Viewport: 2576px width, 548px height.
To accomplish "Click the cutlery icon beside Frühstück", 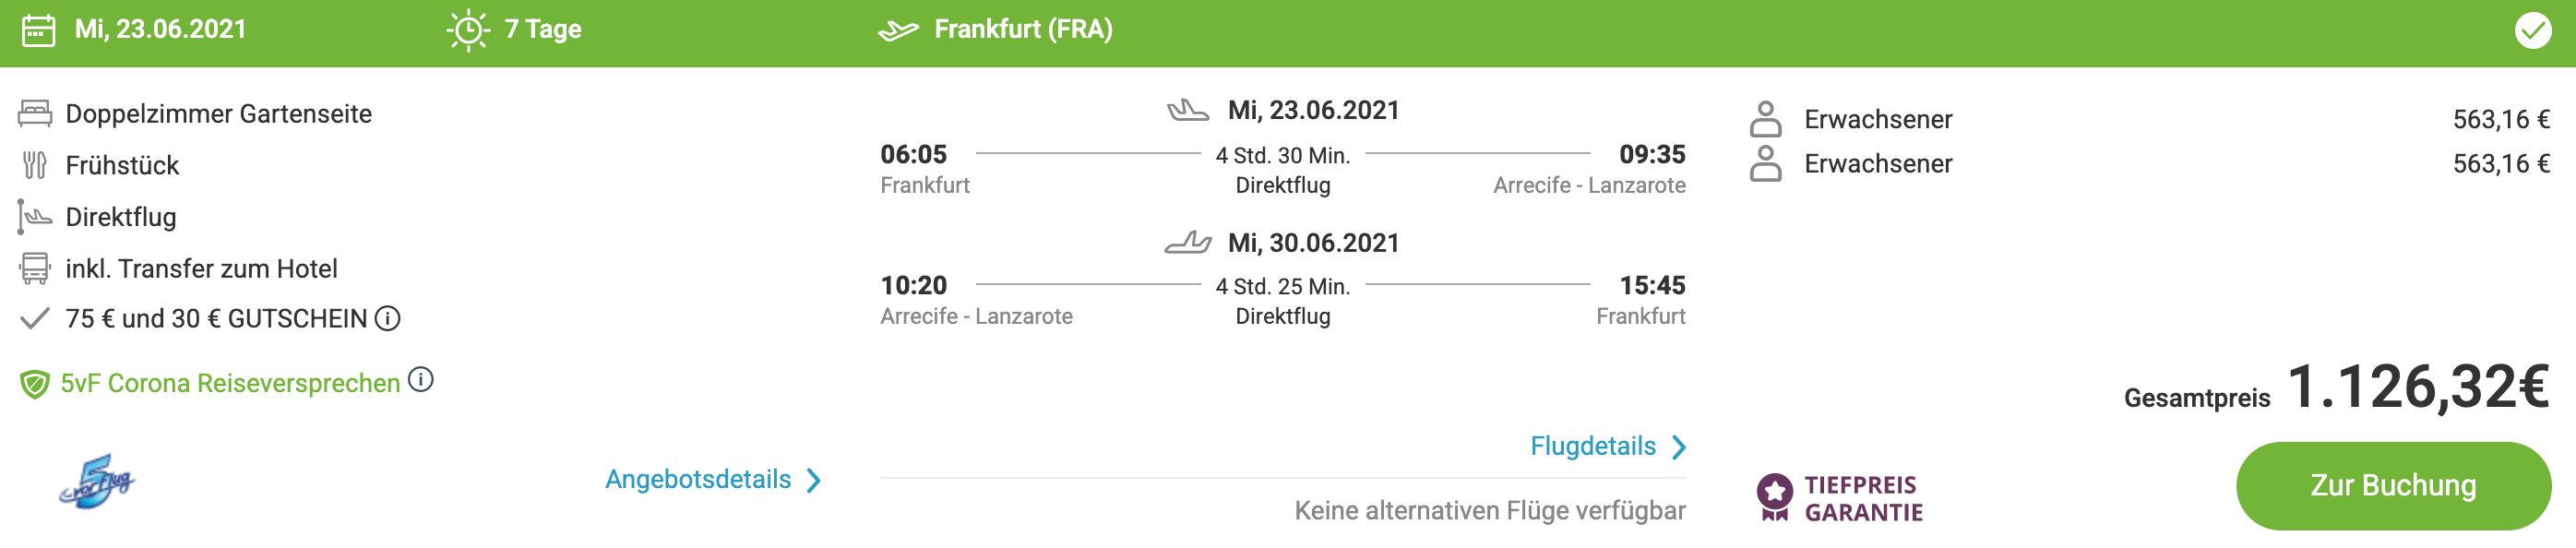I will point(35,165).
